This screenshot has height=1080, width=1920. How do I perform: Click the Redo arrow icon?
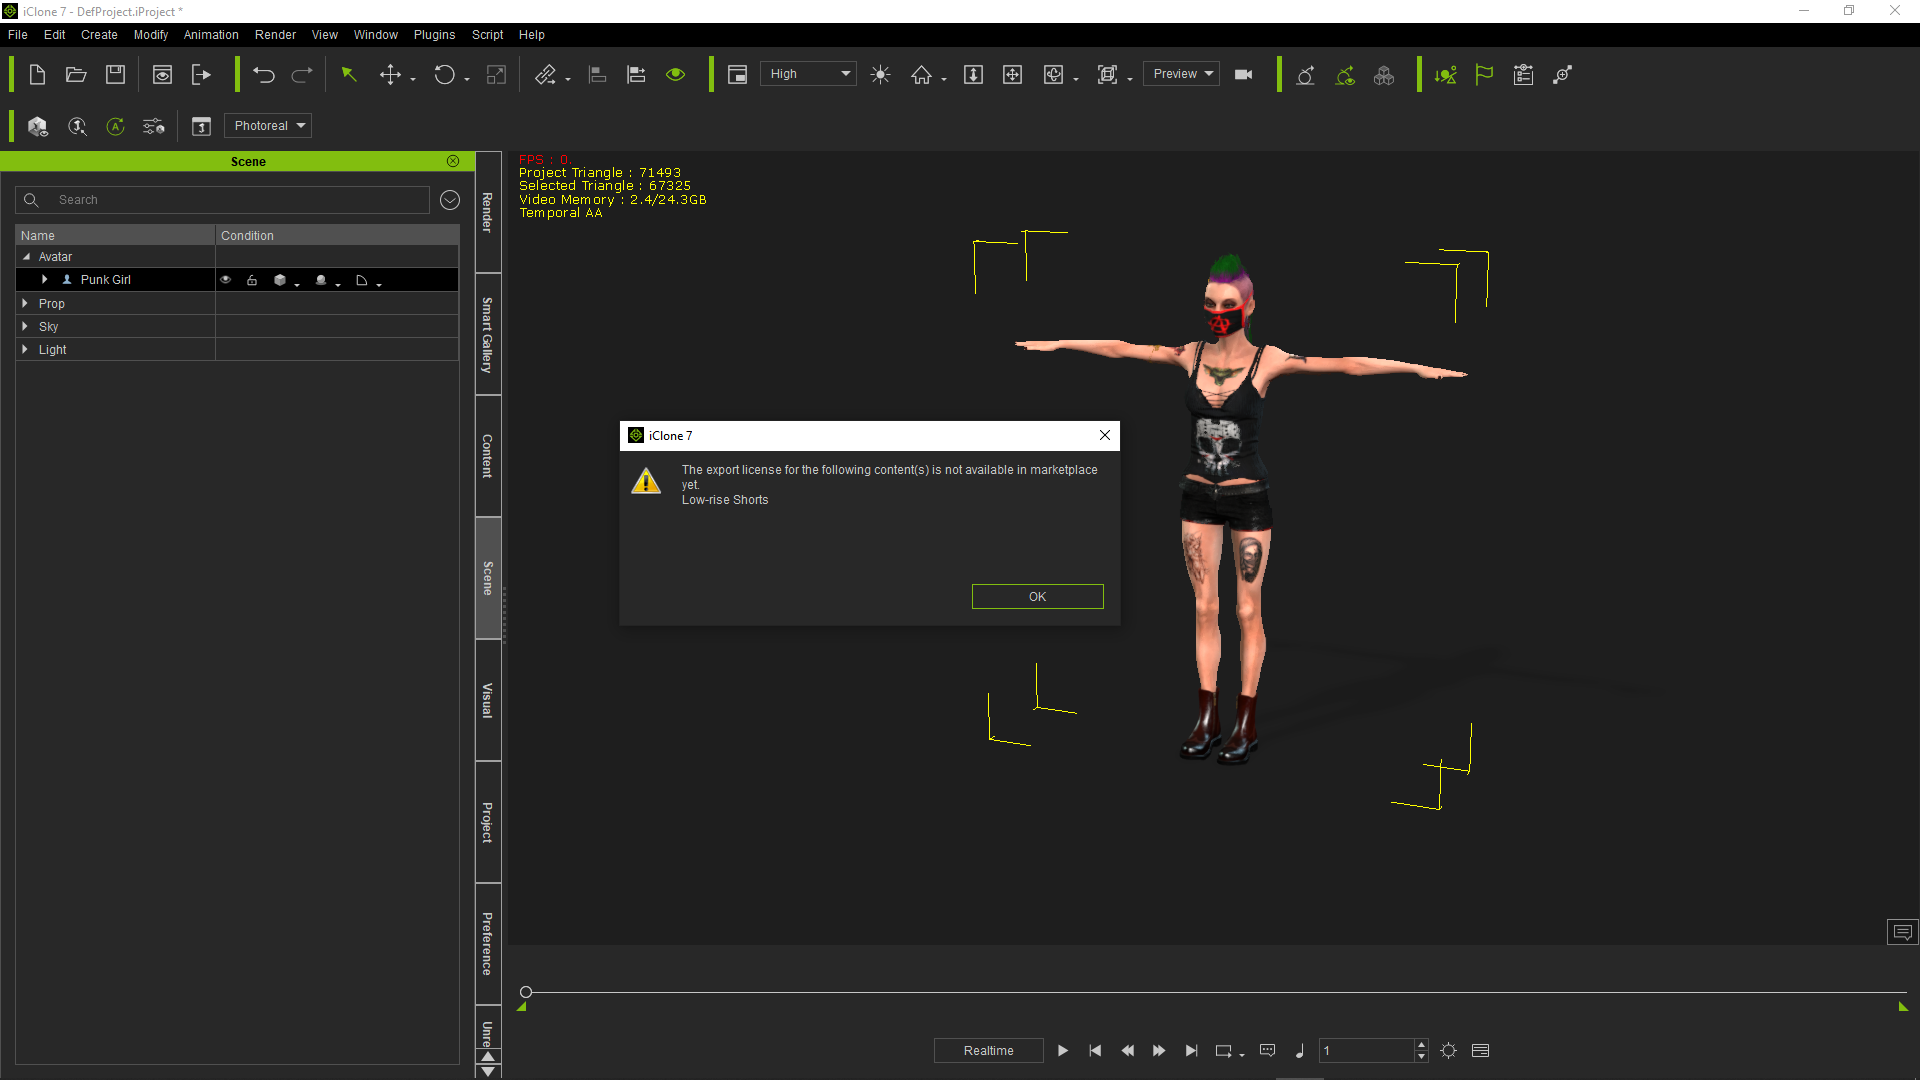coord(302,75)
